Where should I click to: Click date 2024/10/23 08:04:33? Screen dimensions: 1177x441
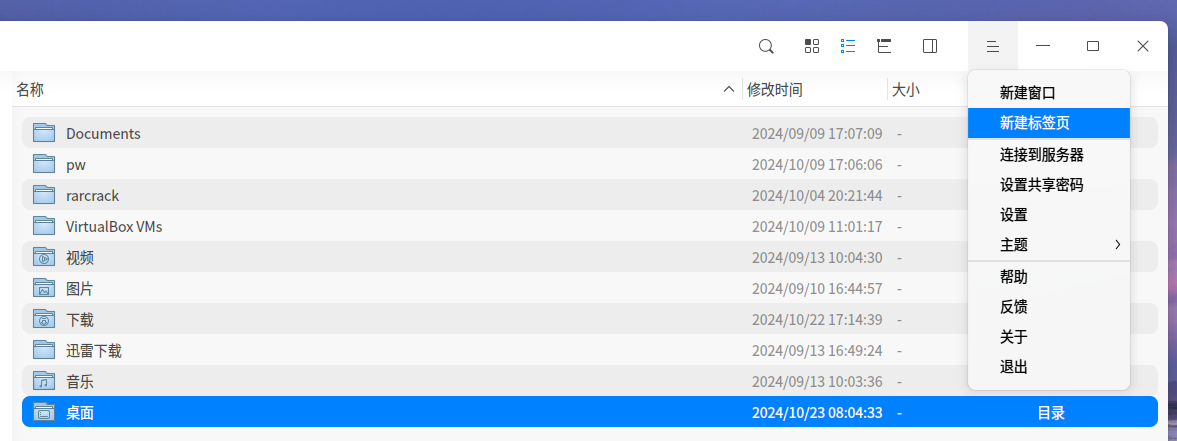pos(817,412)
